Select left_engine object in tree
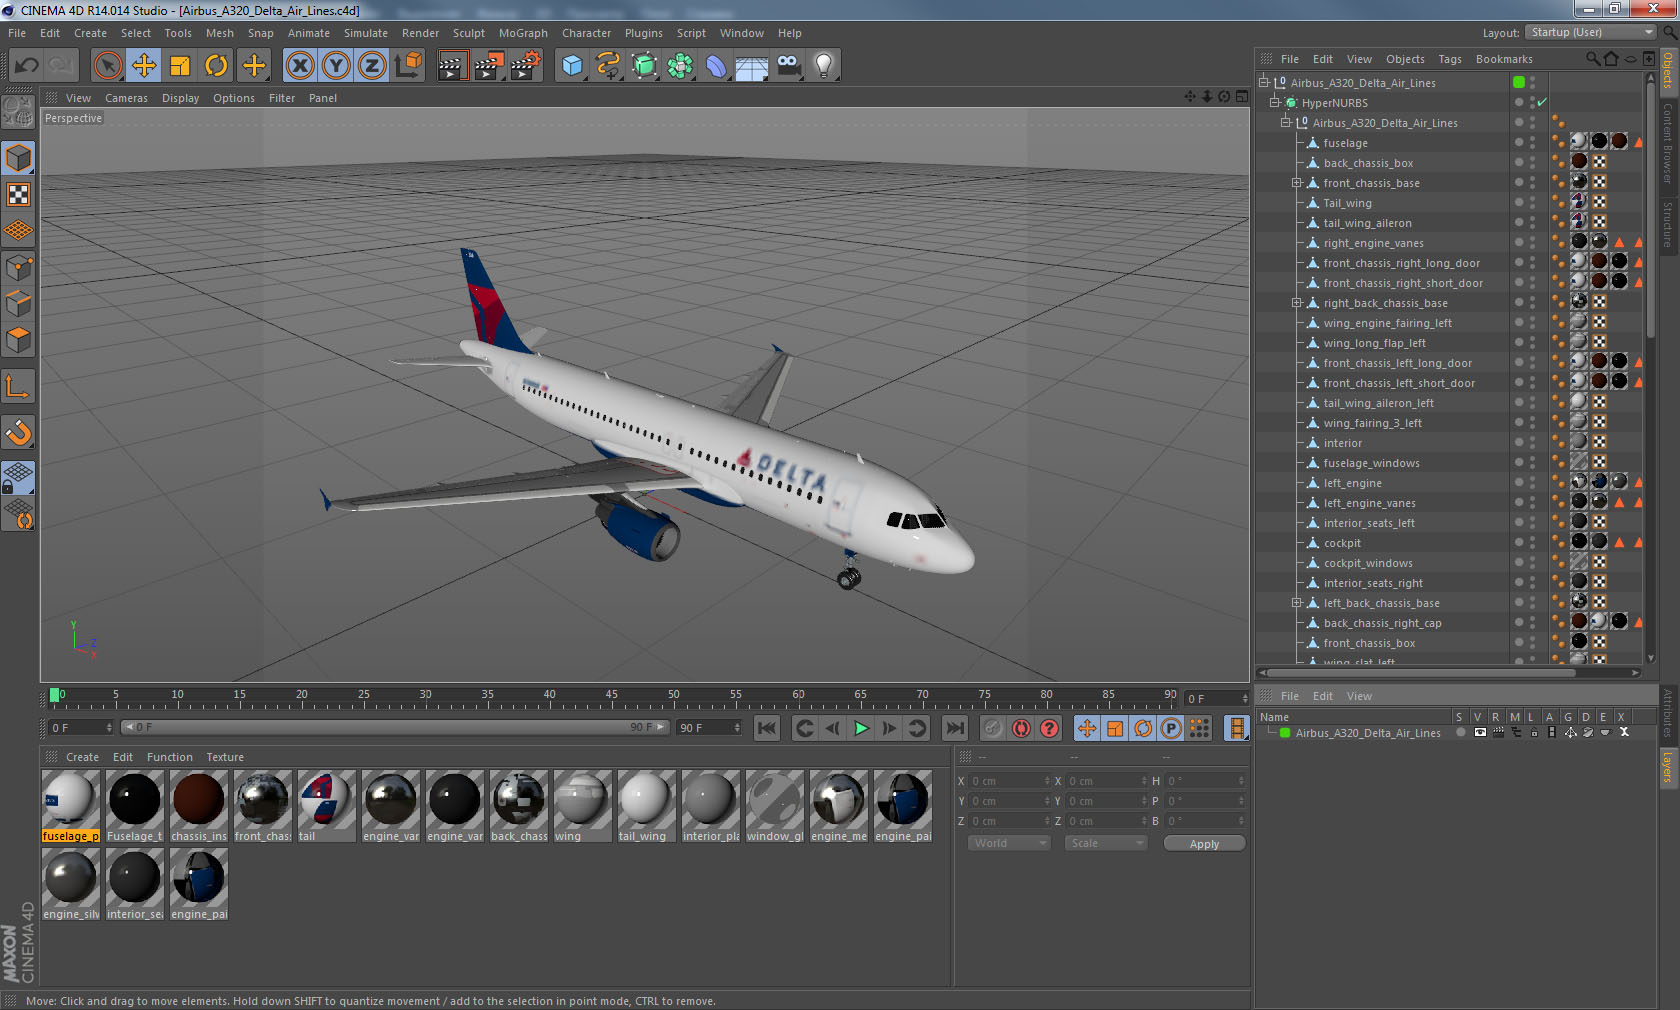 tap(1352, 483)
